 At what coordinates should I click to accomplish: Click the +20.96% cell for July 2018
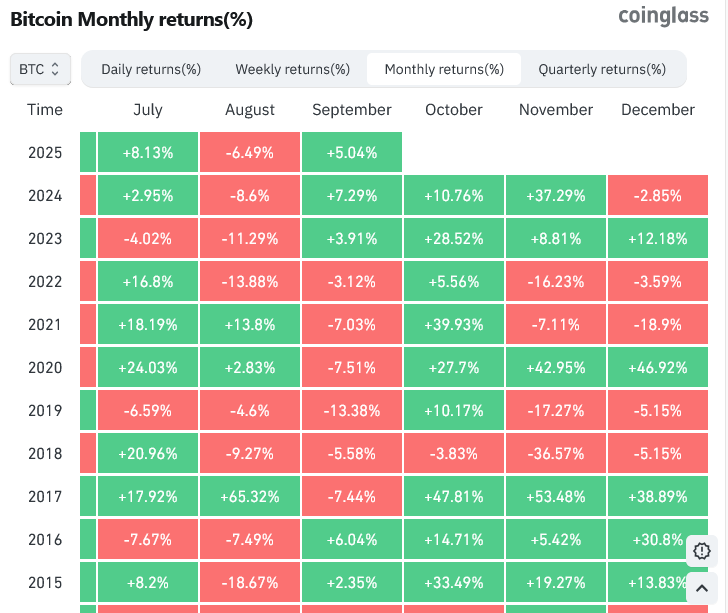[x=148, y=453]
